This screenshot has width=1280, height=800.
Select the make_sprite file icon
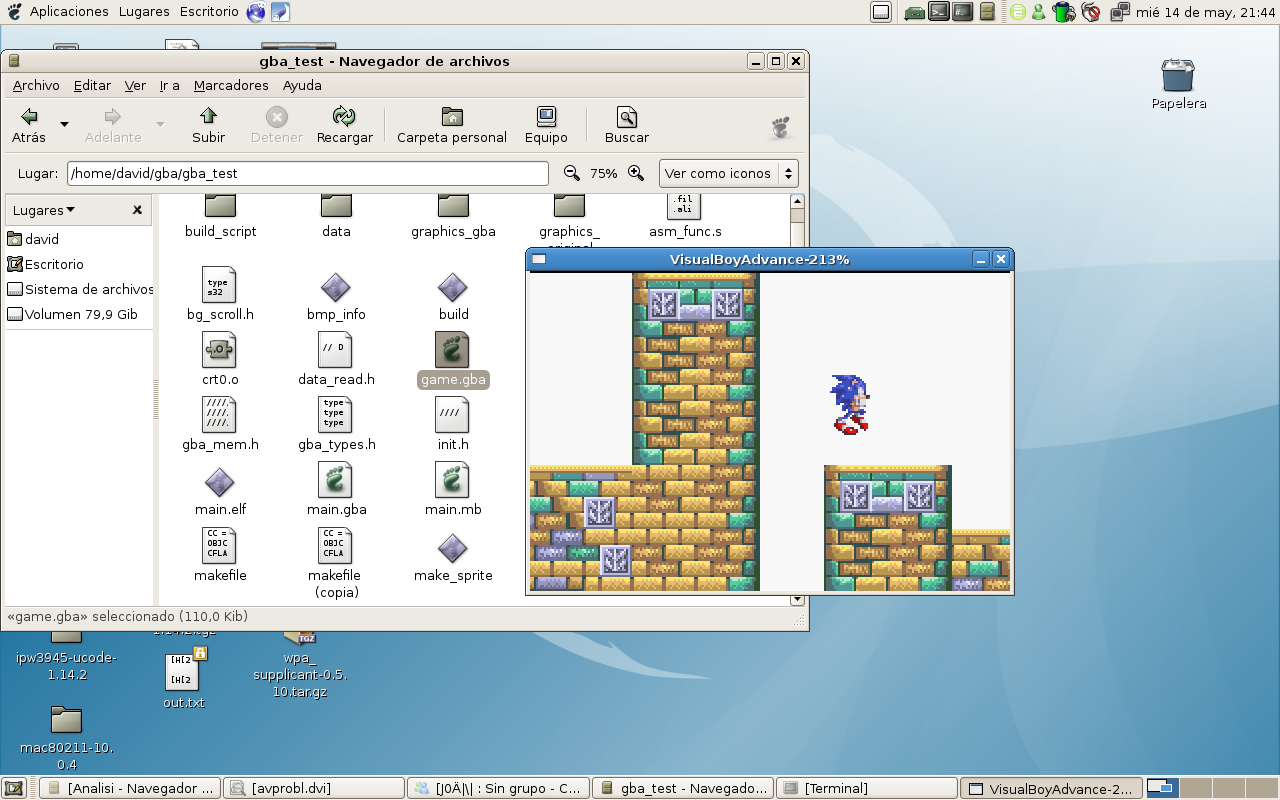pyautogui.click(x=453, y=549)
